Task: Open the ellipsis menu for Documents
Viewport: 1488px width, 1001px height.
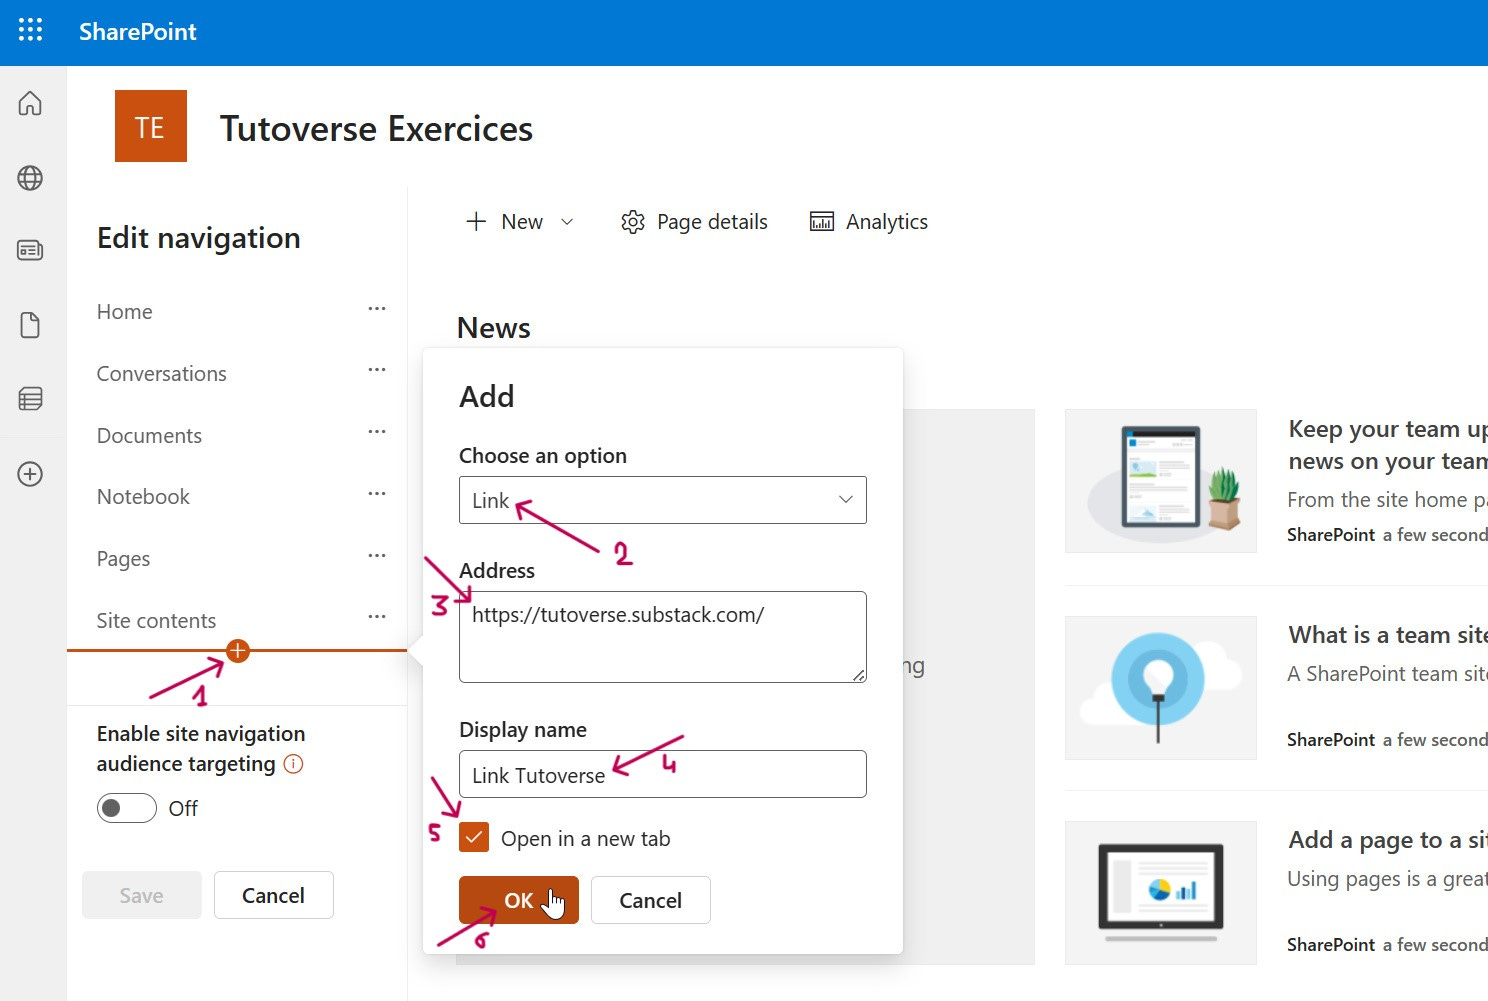Action: 377,432
